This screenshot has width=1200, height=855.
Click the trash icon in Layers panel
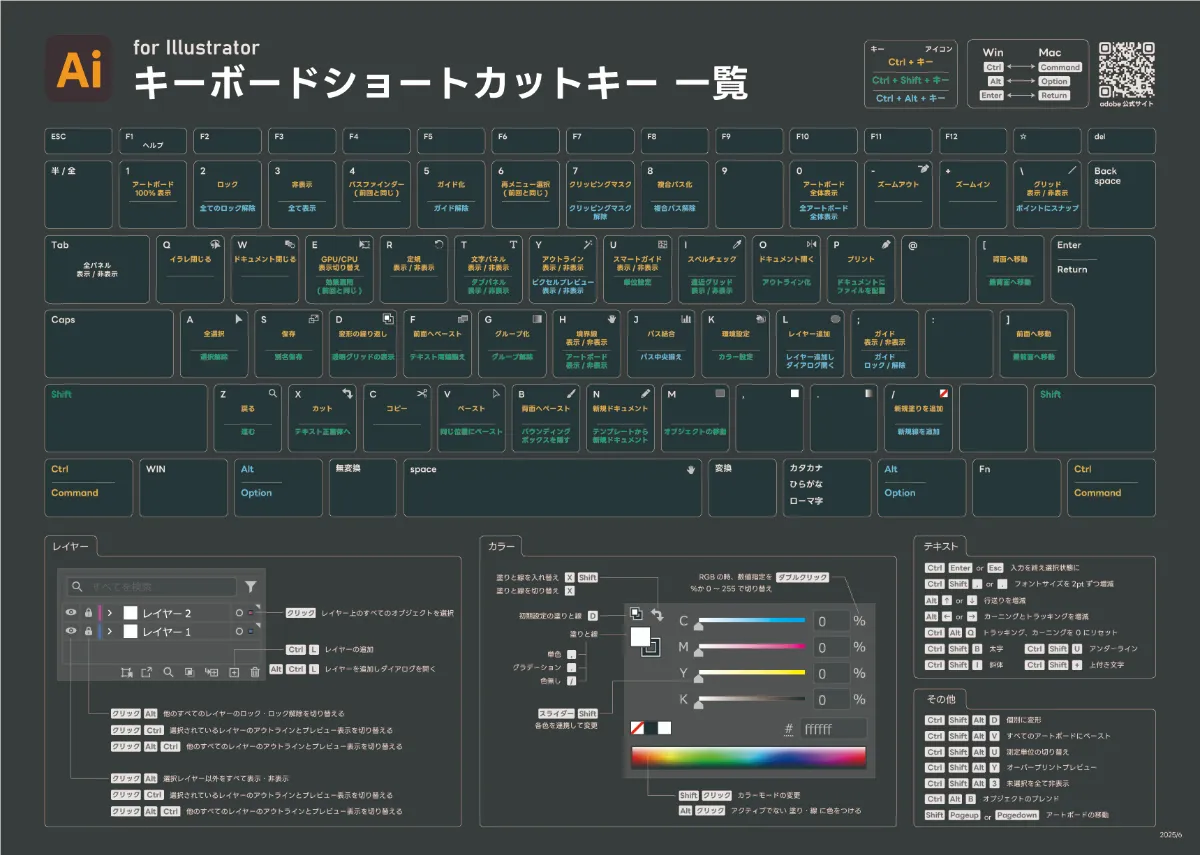click(x=255, y=672)
